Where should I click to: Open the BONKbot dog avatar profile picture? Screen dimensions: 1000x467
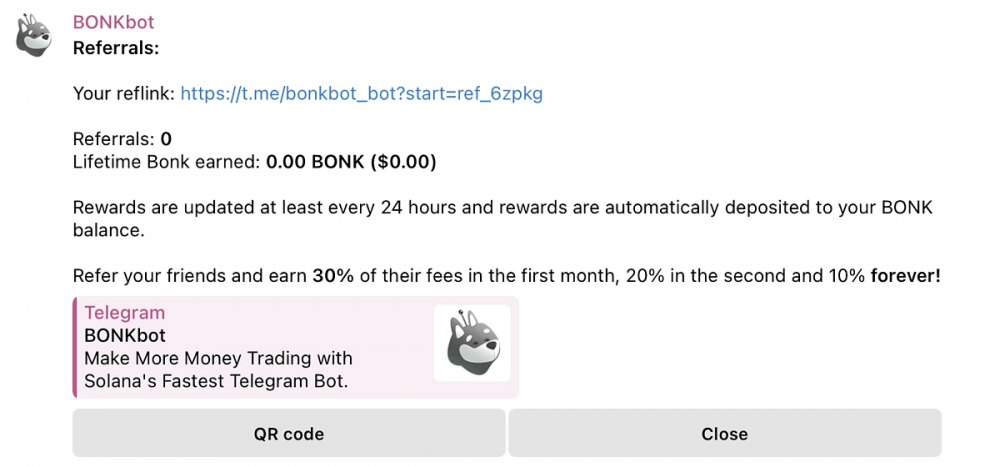click(x=34, y=36)
